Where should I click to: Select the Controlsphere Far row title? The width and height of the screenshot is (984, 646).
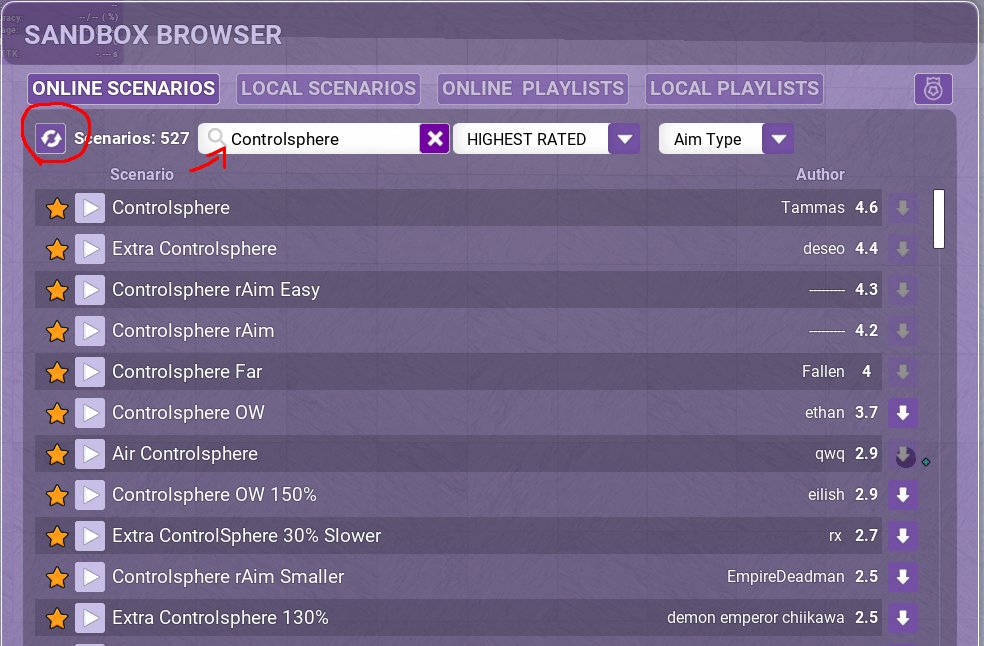pyautogui.click(x=187, y=372)
